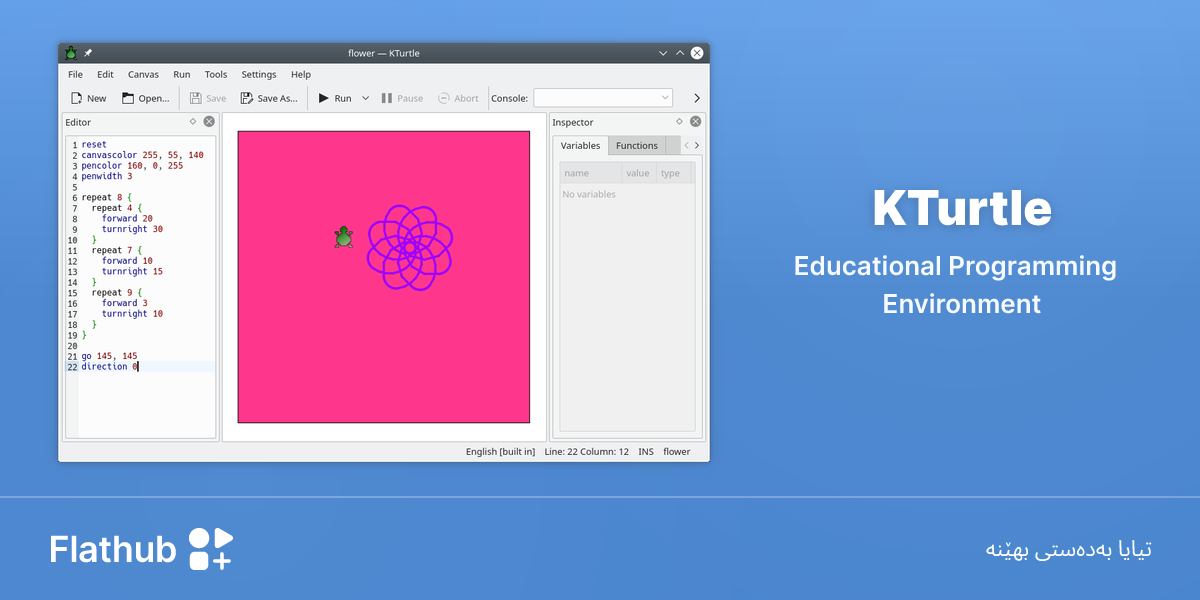Viewport: 1200px width, 600px height.
Task: Start the program with the toolbar Run button
Action: point(335,98)
